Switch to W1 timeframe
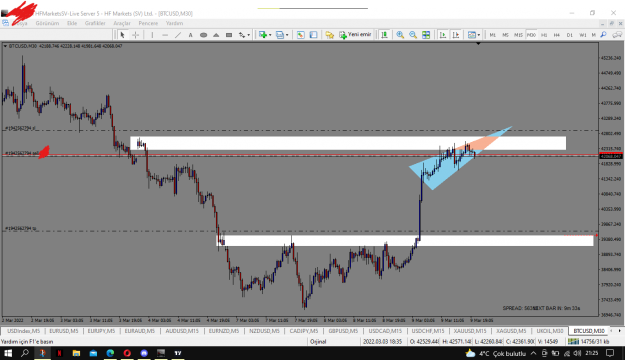625x360 pixels. click(583, 35)
